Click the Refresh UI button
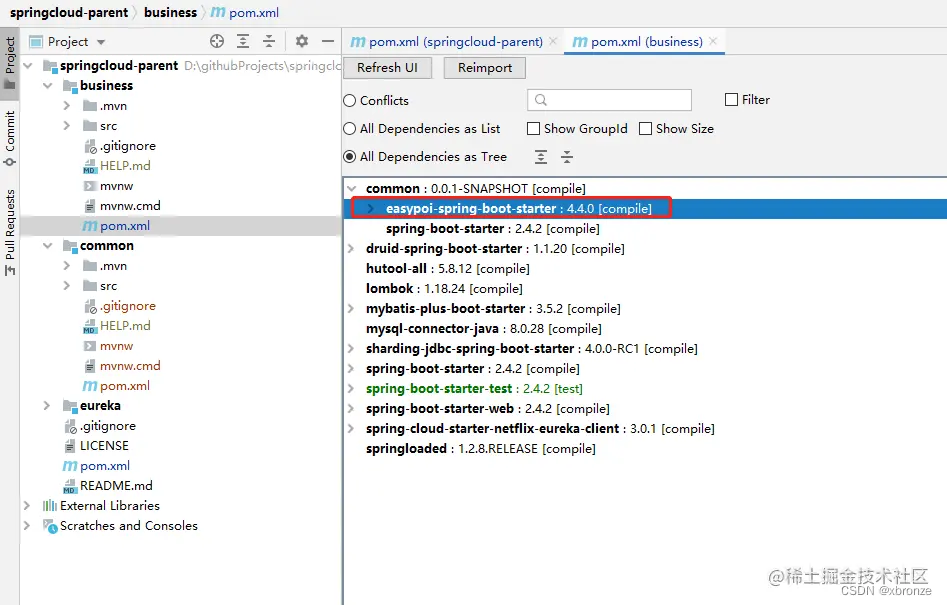This screenshot has height=605, width=947. [387, 68]
